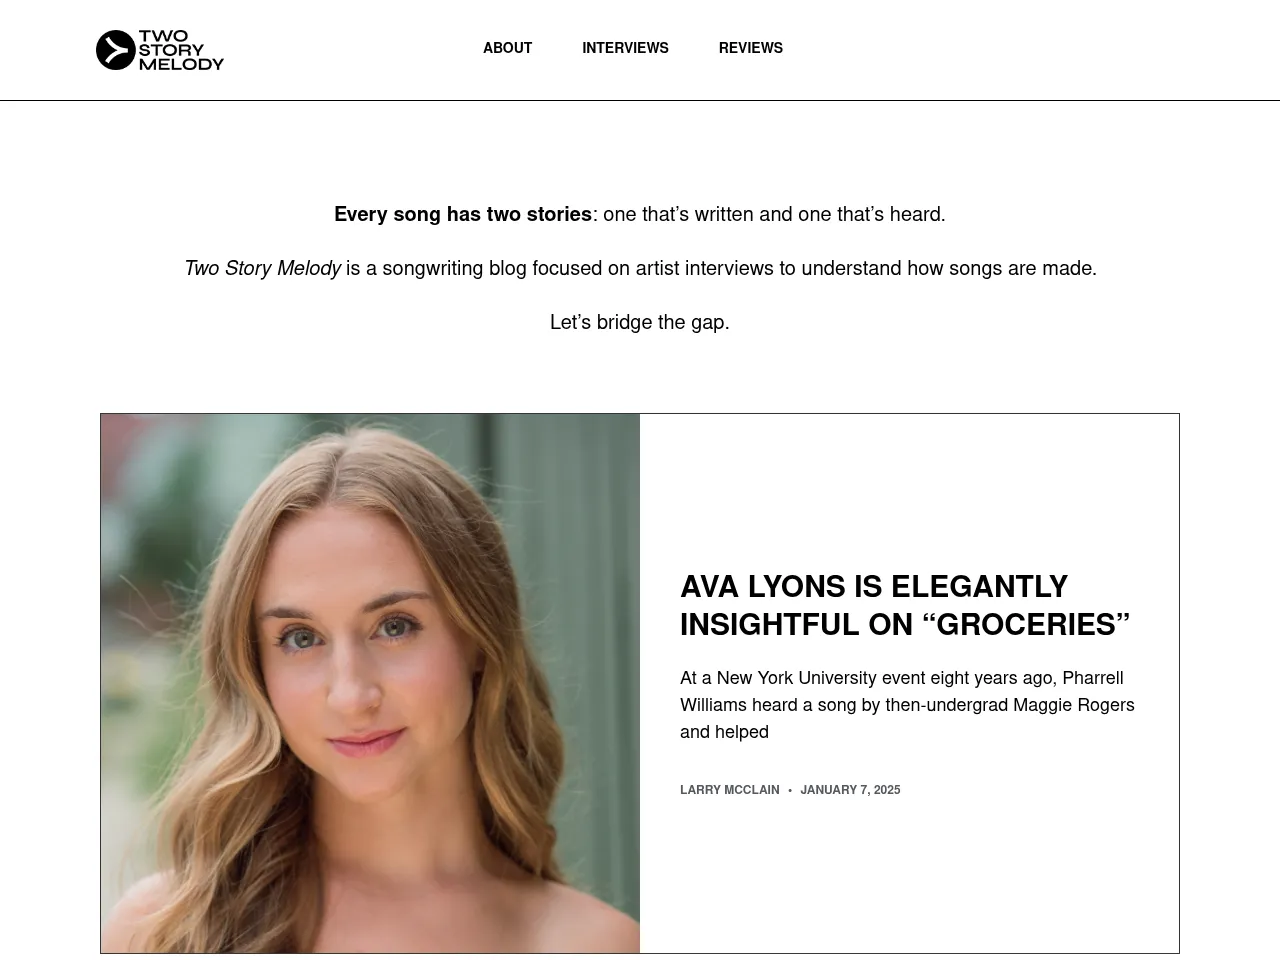This screenshot has height=960, width=1280.
Task: Go to the Interviews section
Action: (x=625, y=48)
